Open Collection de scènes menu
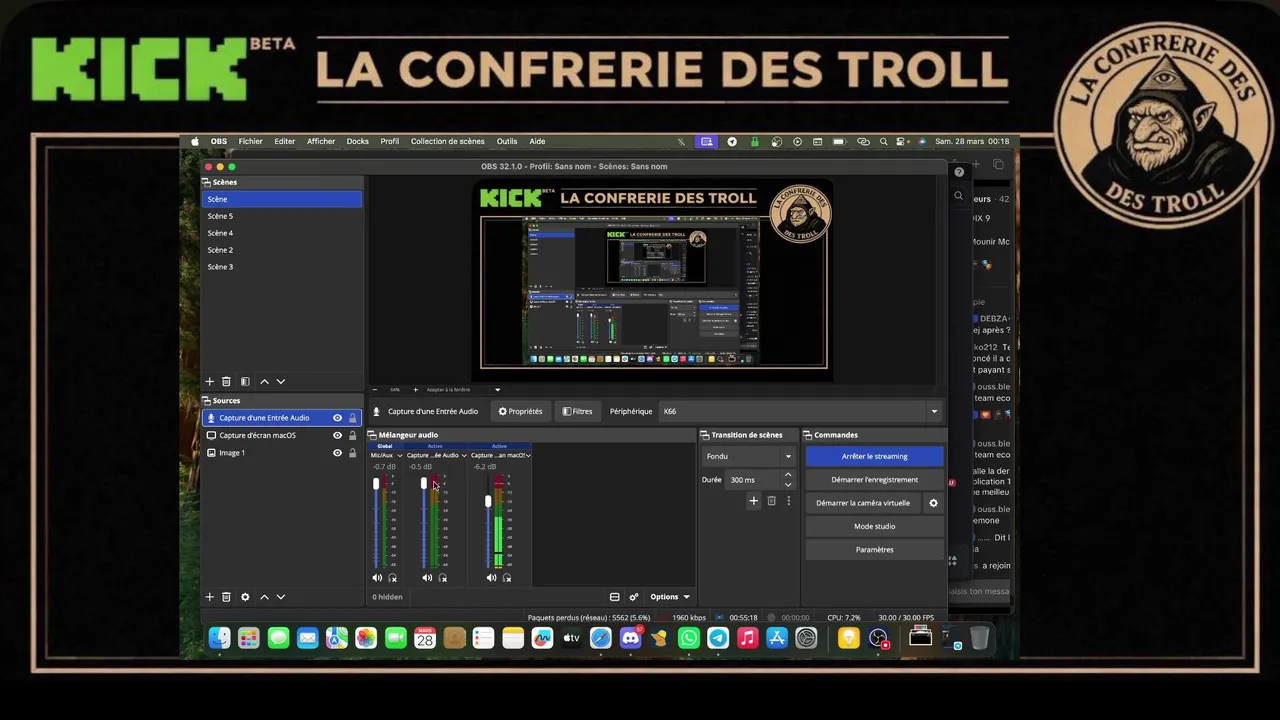Viewport: 1280px width, 720px height. pos(447,142)
